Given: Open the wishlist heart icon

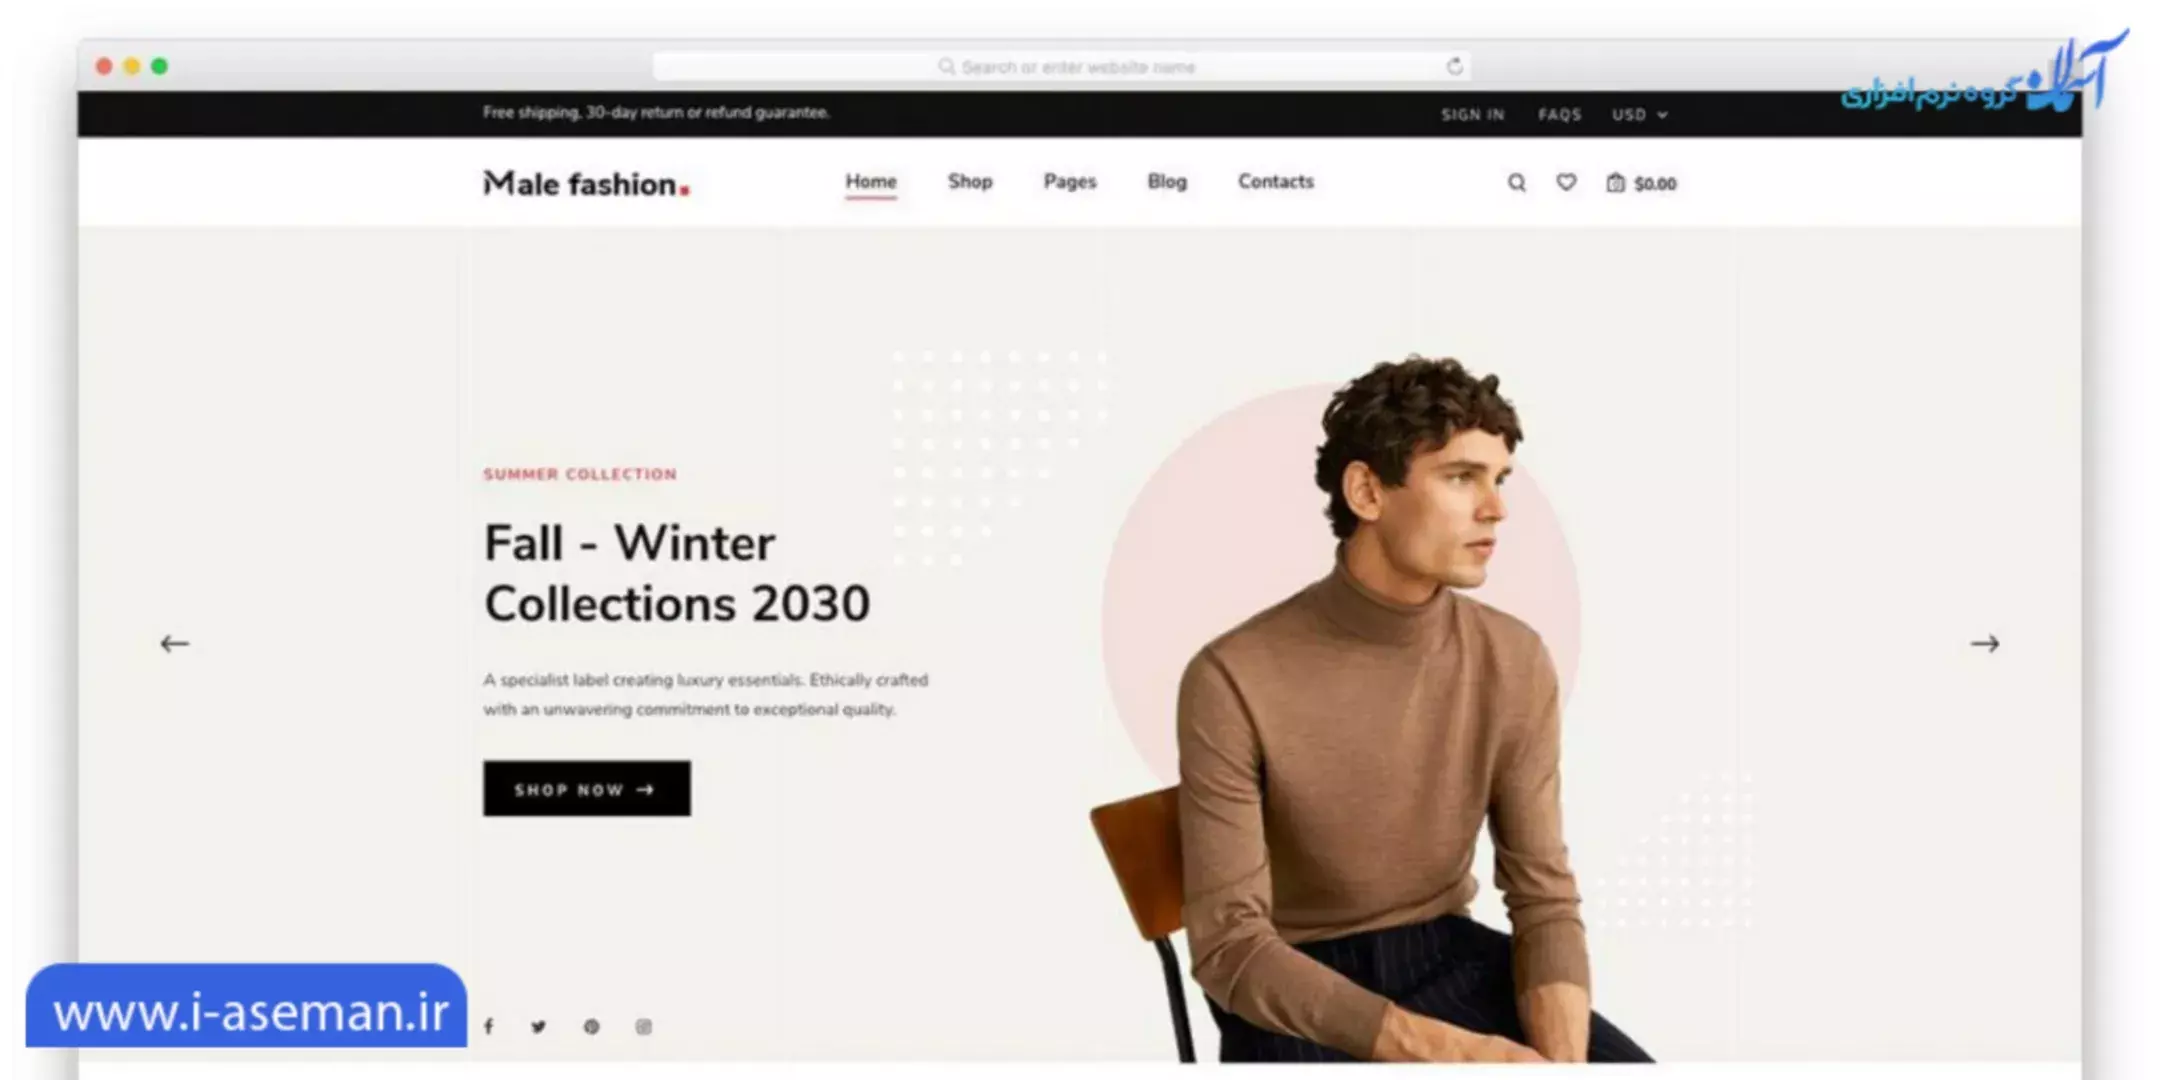Looking at the screenshot, I should pyautogui.click(x=1566, y=182).
